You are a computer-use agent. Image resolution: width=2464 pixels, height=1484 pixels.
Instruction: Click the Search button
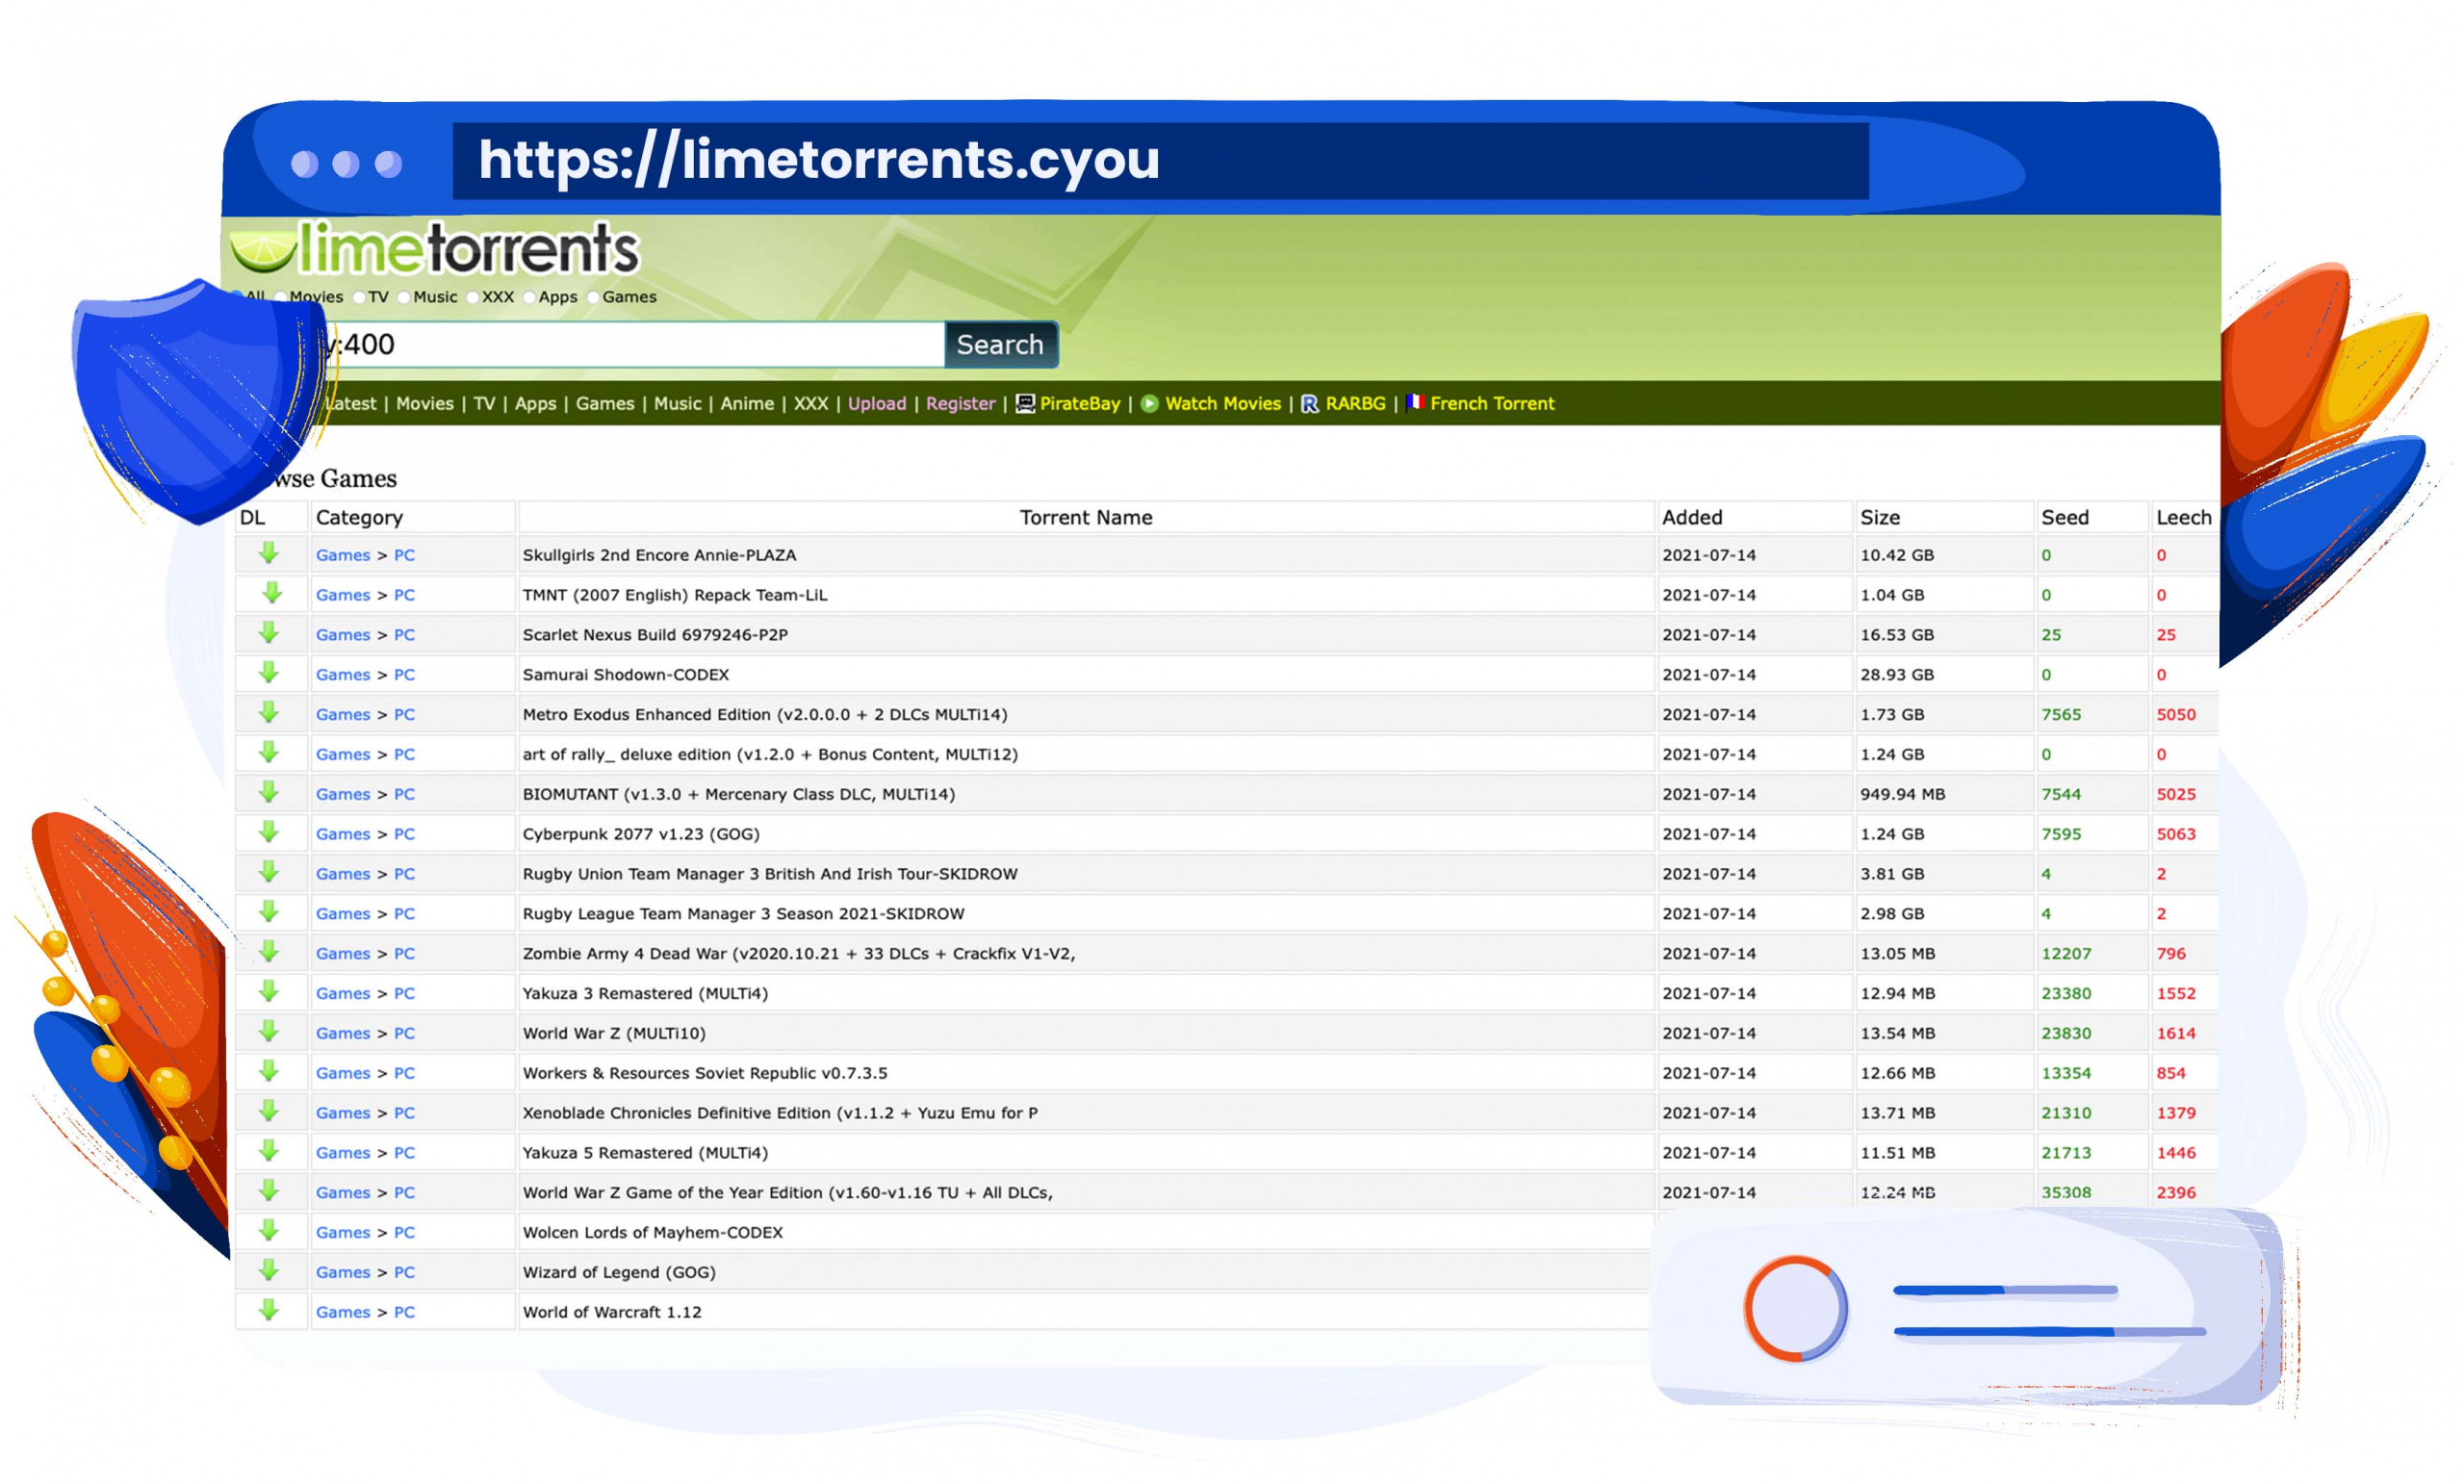(1000, 344)
